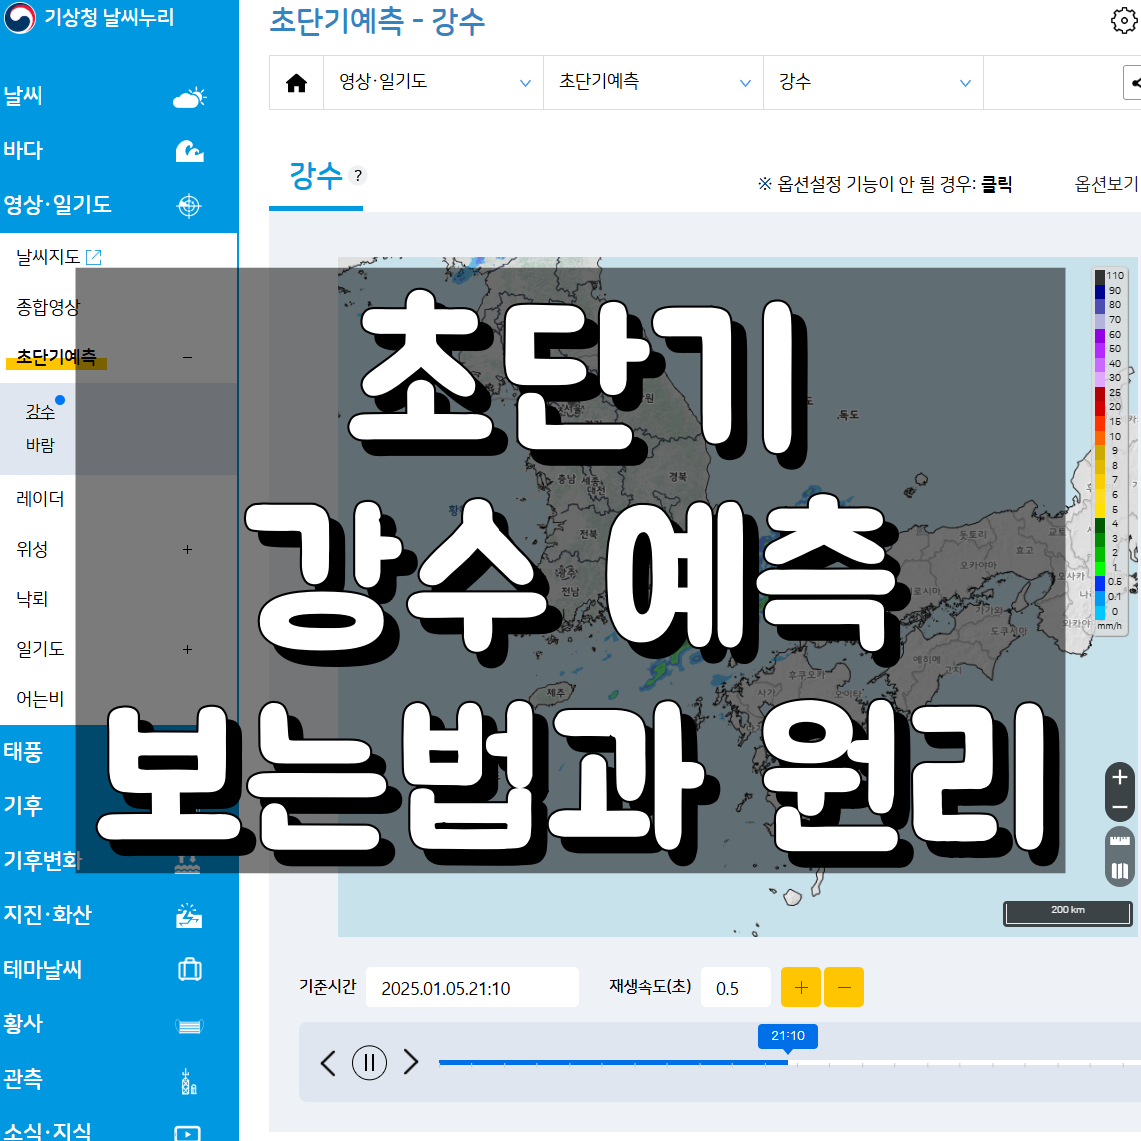Open the 바다 sea wave icon

189,151
